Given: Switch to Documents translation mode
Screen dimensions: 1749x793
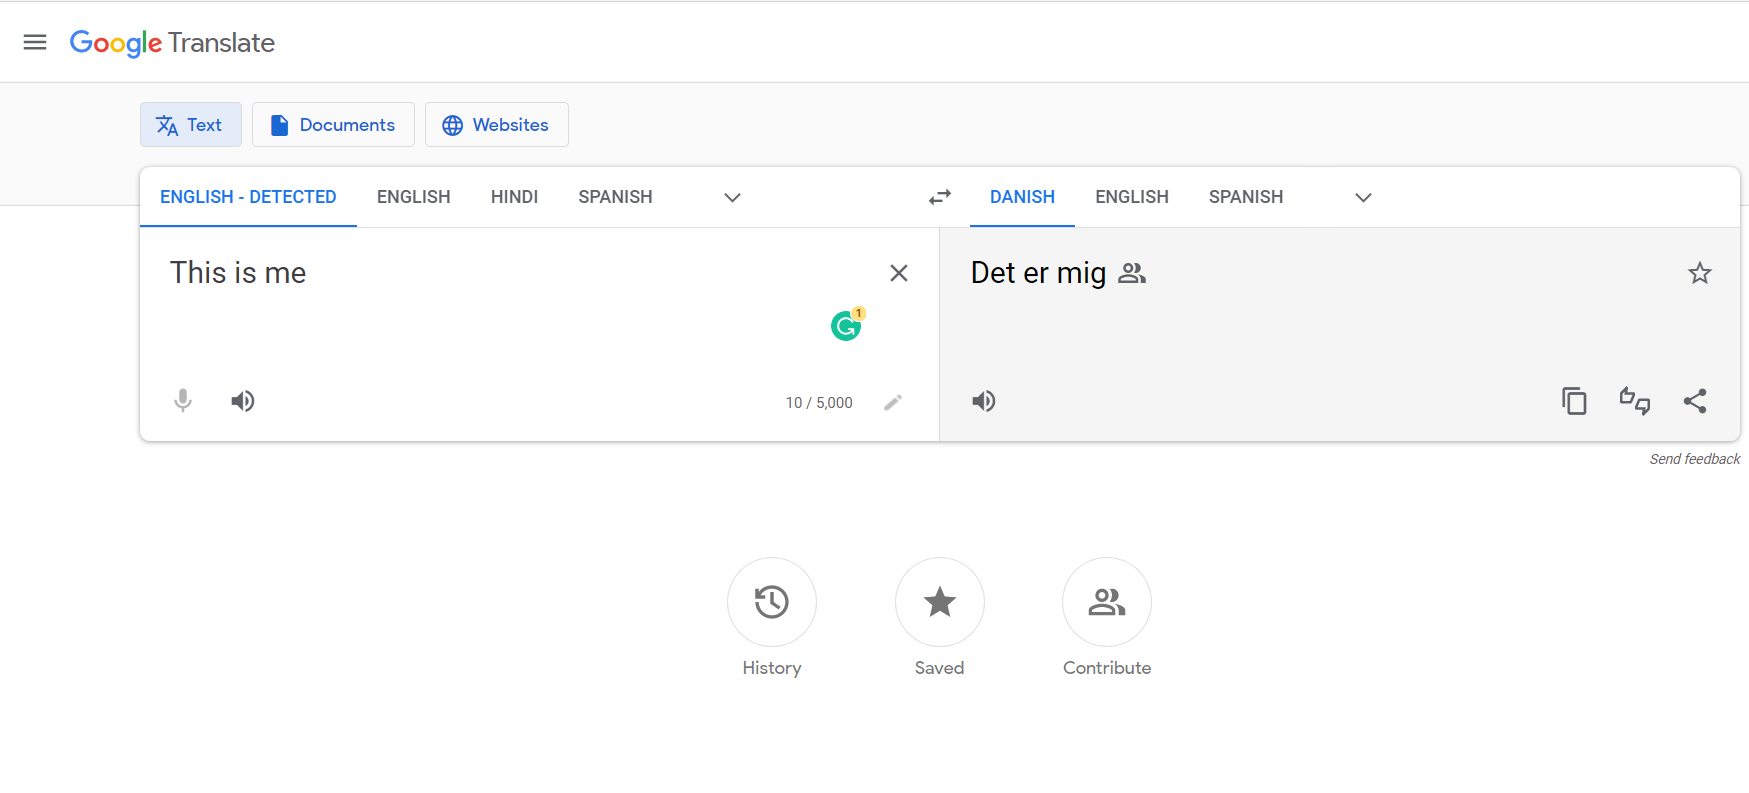Looking at the screenshot, I should [x=333, y=125].
